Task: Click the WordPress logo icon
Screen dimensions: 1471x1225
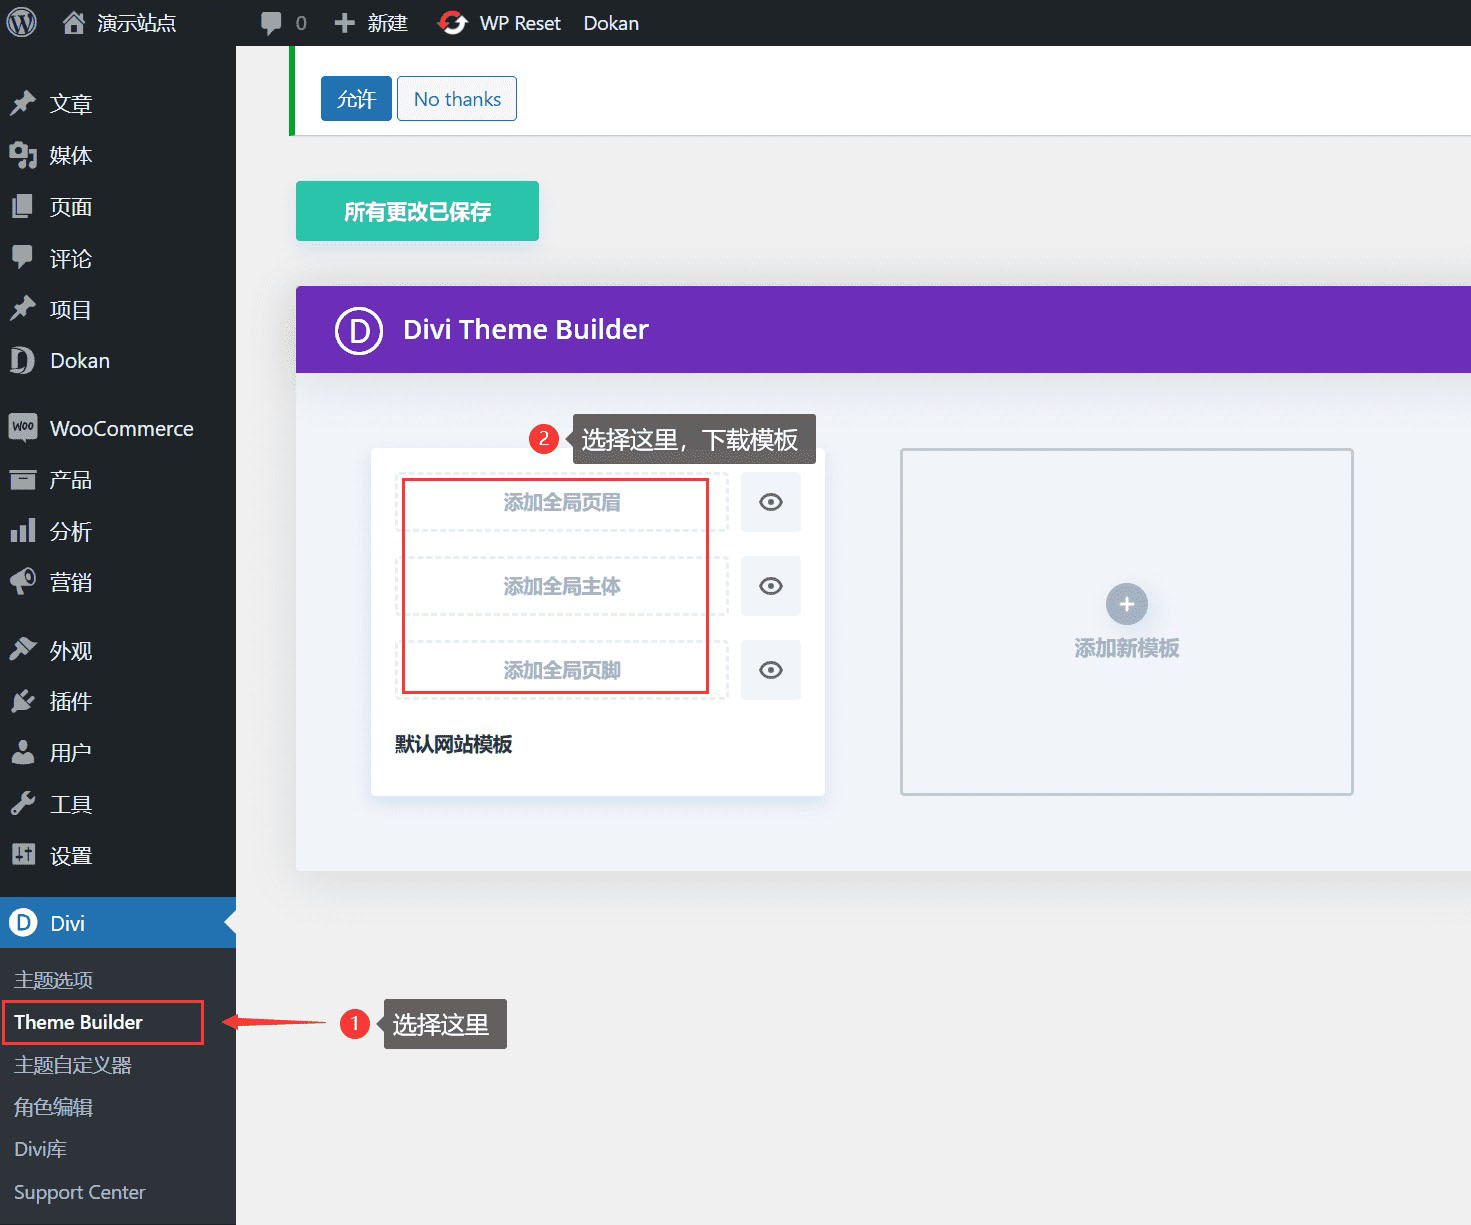Action: [22, 22]
